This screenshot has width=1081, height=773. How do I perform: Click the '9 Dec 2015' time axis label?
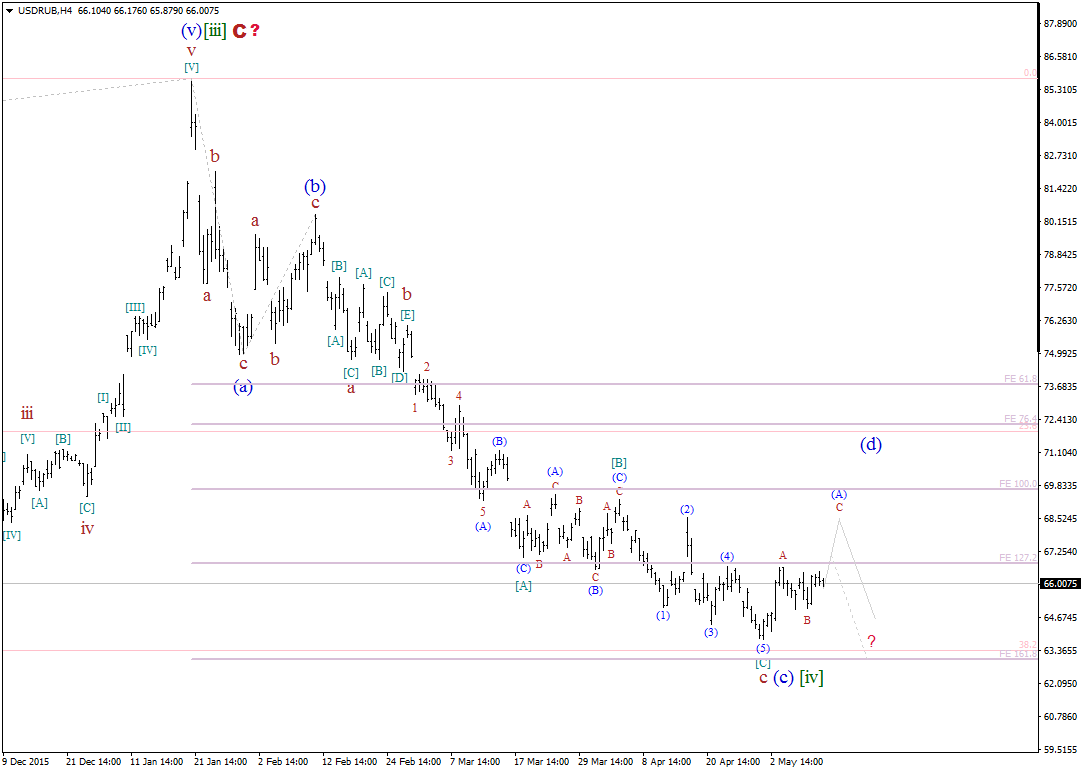[26, 762]
